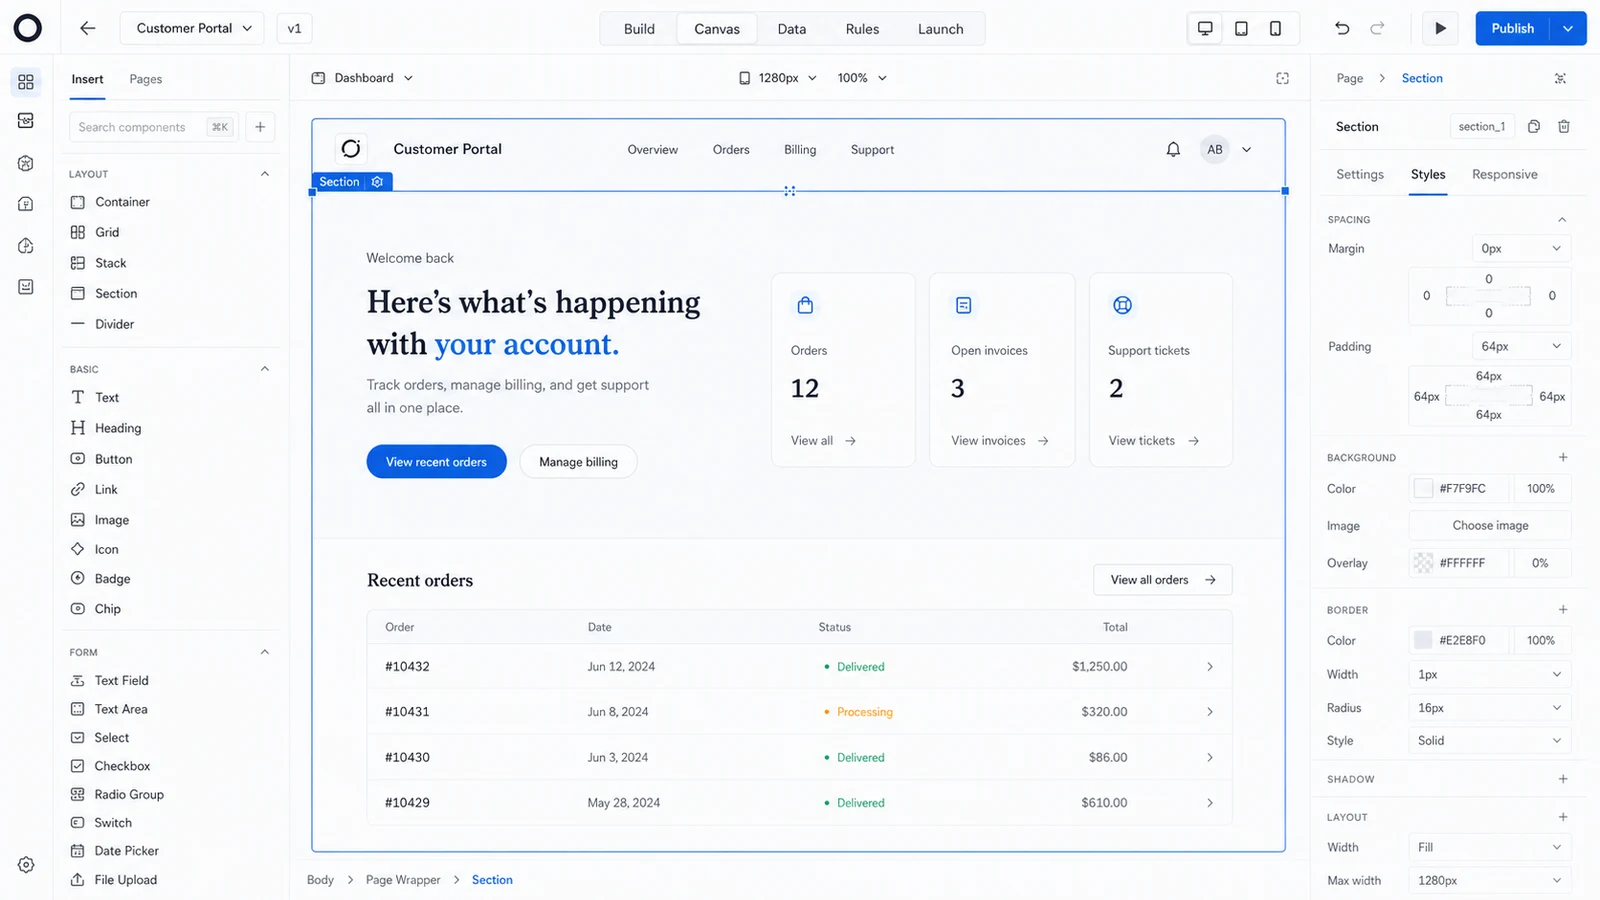Click the View invoices link
The height and width of the screenshot is (900, 1600).
click(999, 441)
